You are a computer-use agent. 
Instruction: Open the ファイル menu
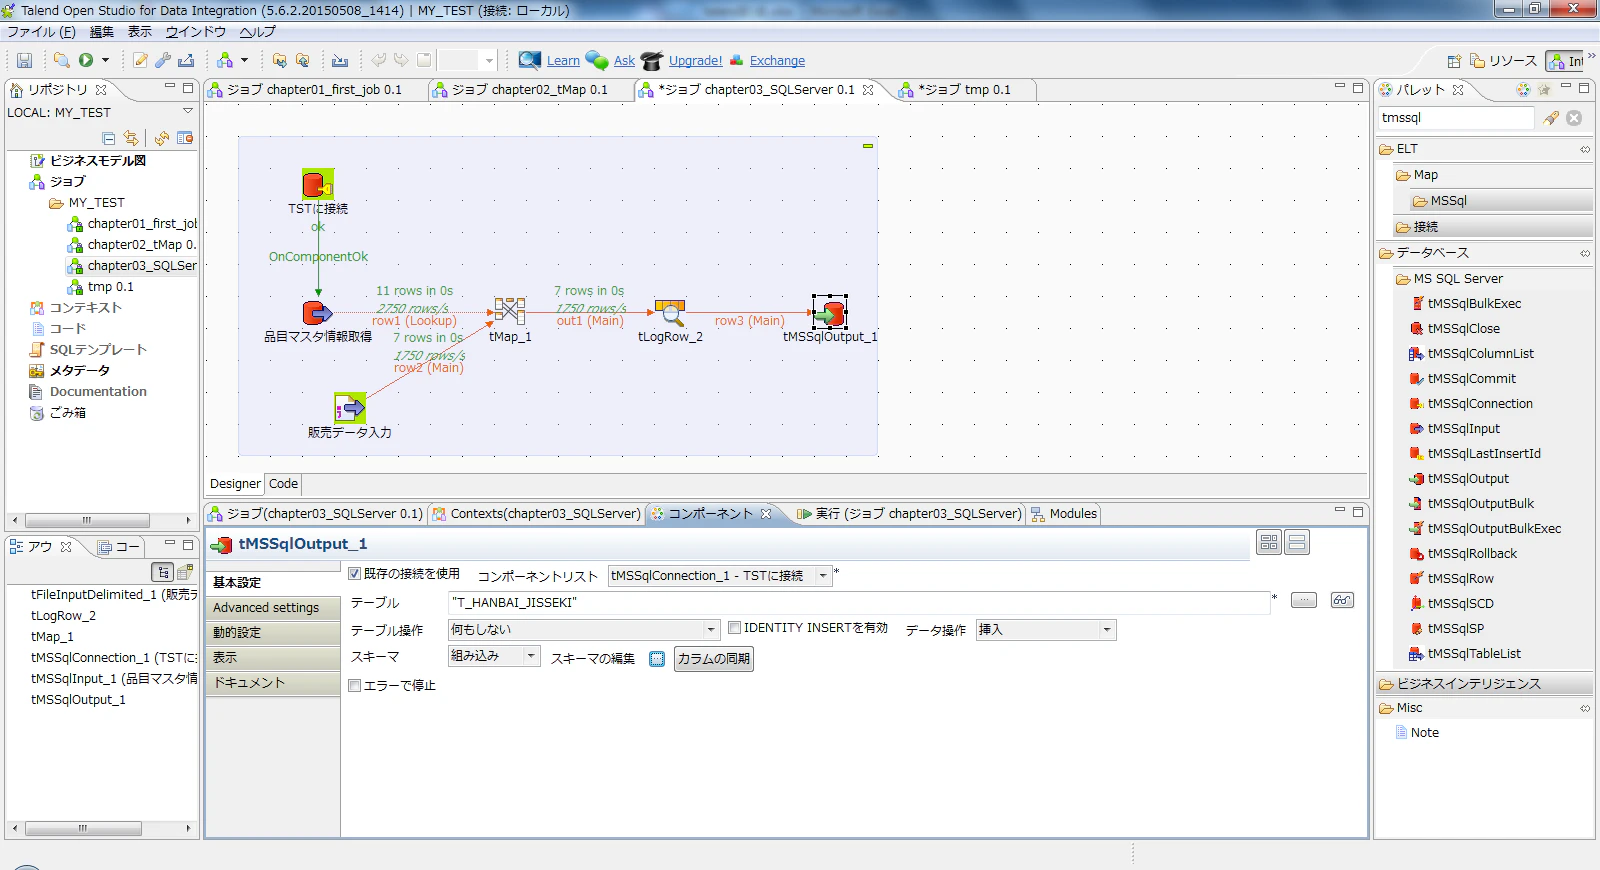click(41, 32)
